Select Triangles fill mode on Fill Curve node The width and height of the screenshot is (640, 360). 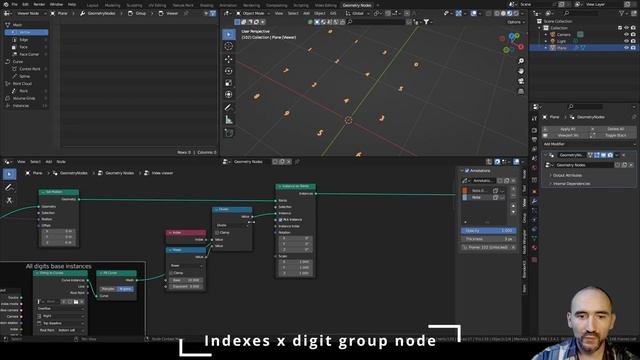(x=108, y=289)
